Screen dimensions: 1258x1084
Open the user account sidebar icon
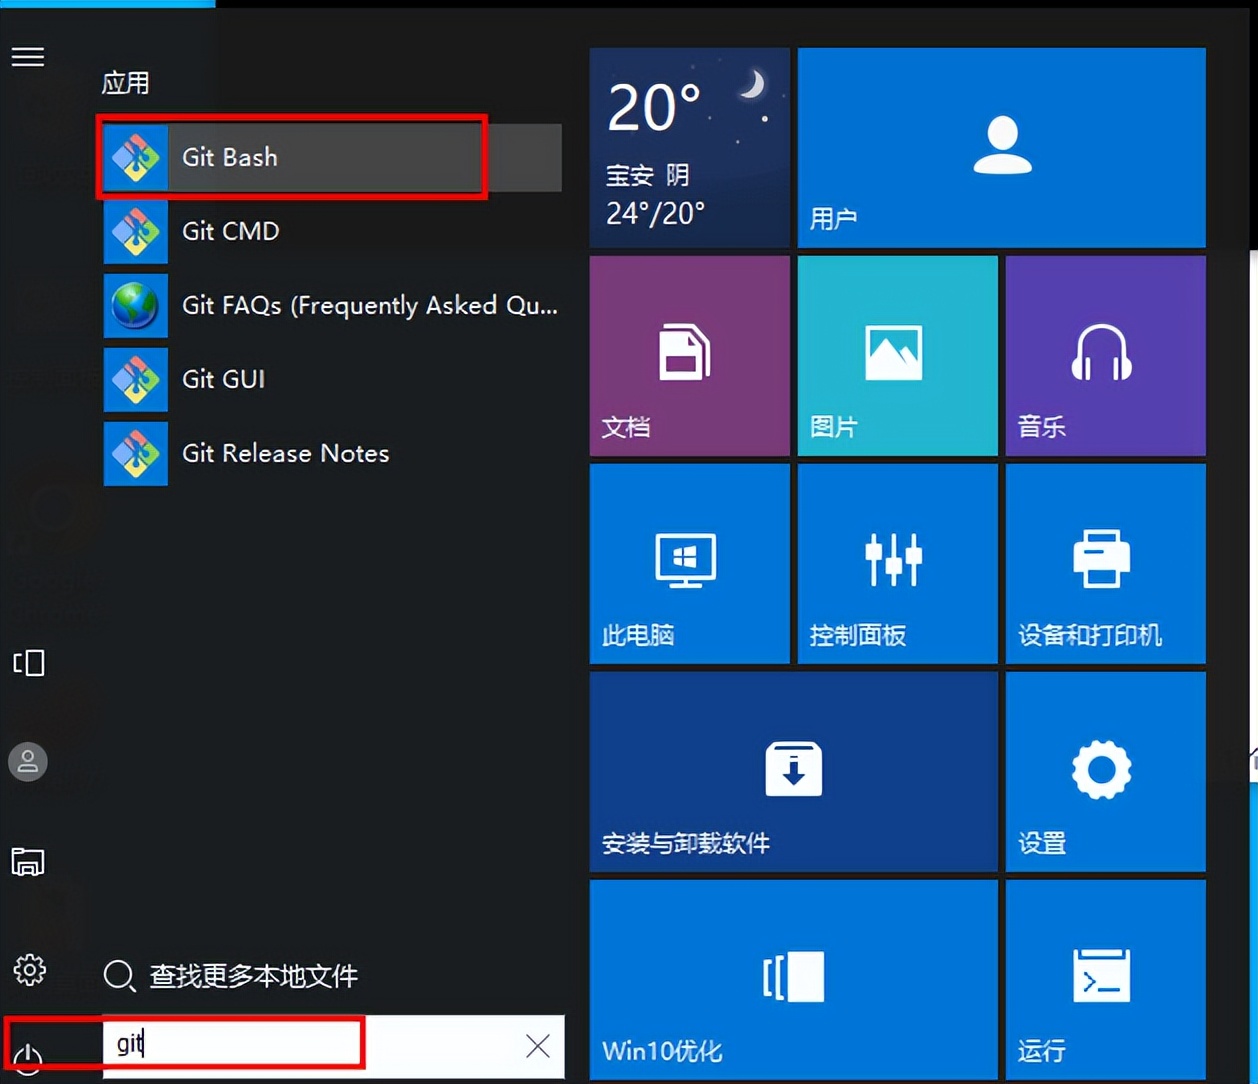pos(28,762)
